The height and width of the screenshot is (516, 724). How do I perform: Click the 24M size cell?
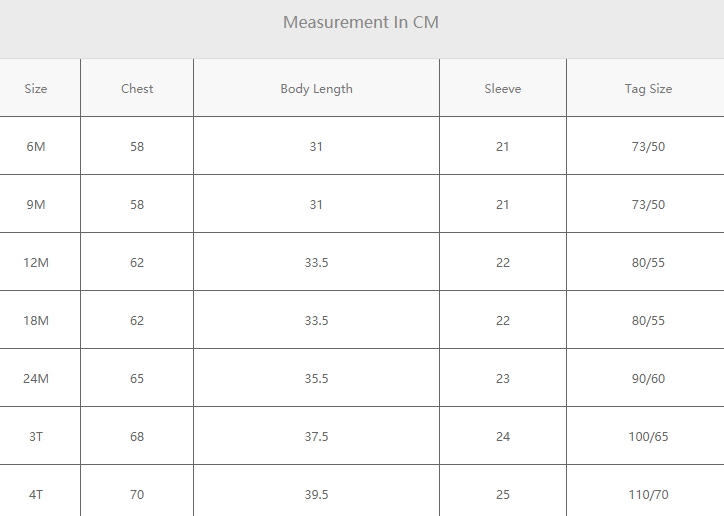click(36, 378)
